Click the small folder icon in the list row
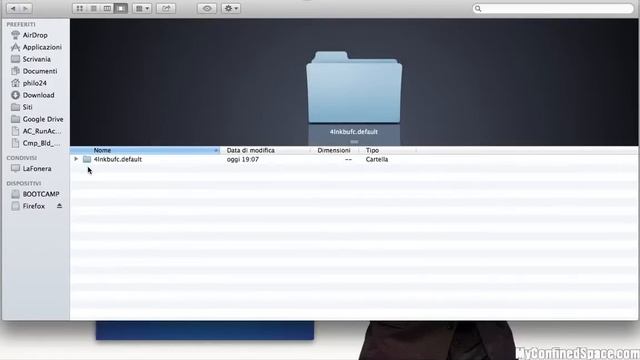The image size is (640, 360). [87, 159]
